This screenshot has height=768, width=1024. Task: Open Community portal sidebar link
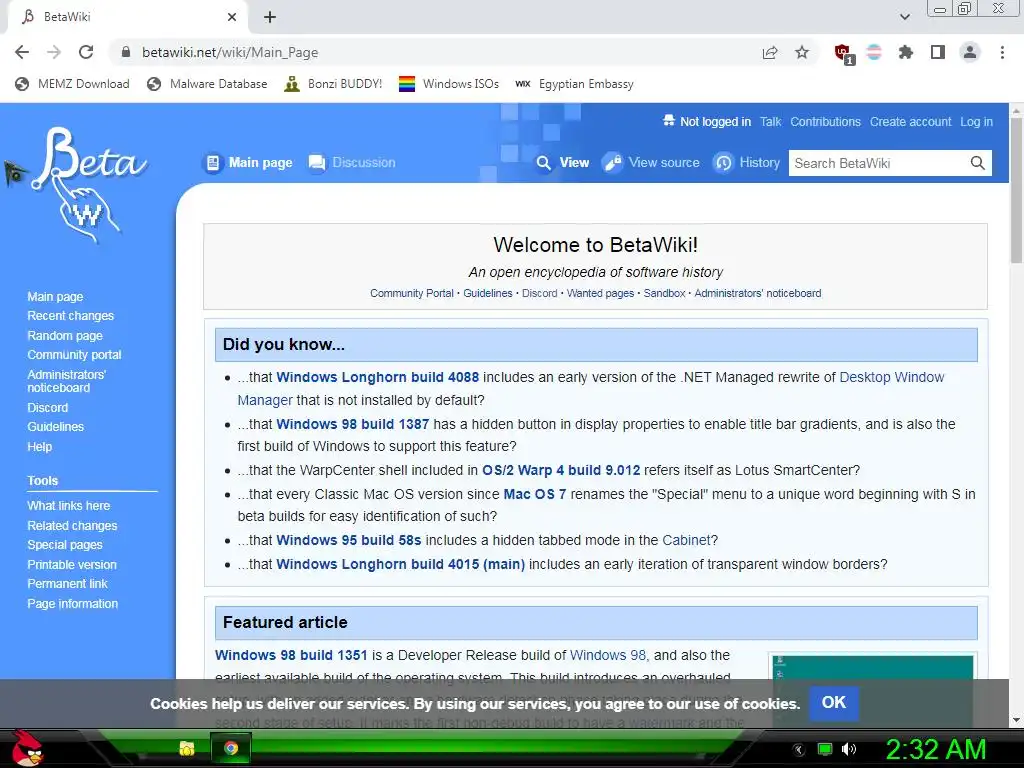click(x=74, y=355)
